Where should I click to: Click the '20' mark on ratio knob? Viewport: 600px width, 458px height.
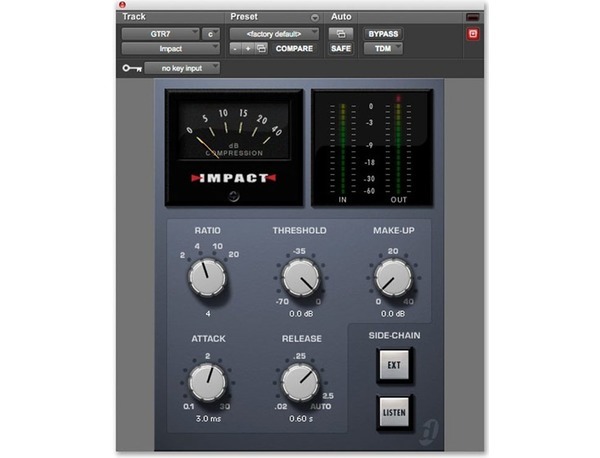click(x=233, y=254)
